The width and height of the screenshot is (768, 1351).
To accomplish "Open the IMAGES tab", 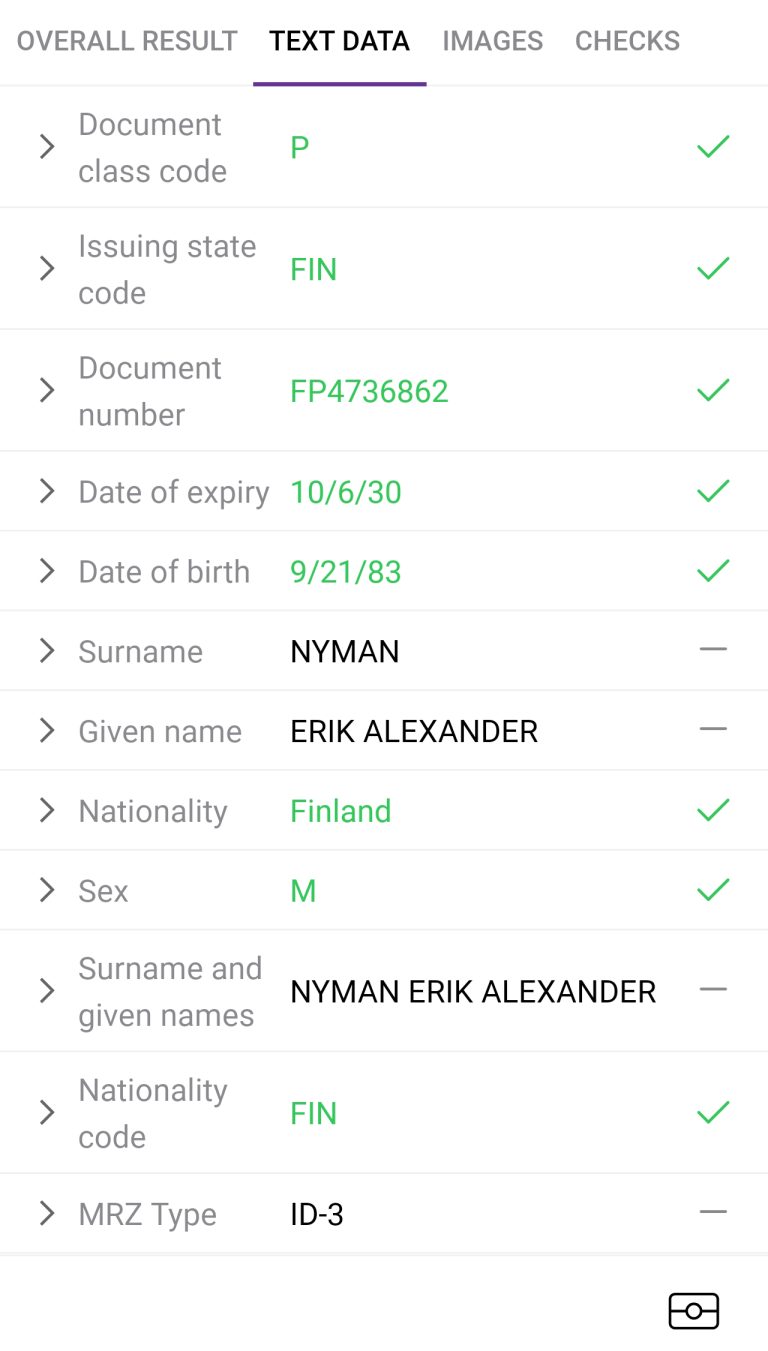I will point(493,41).
